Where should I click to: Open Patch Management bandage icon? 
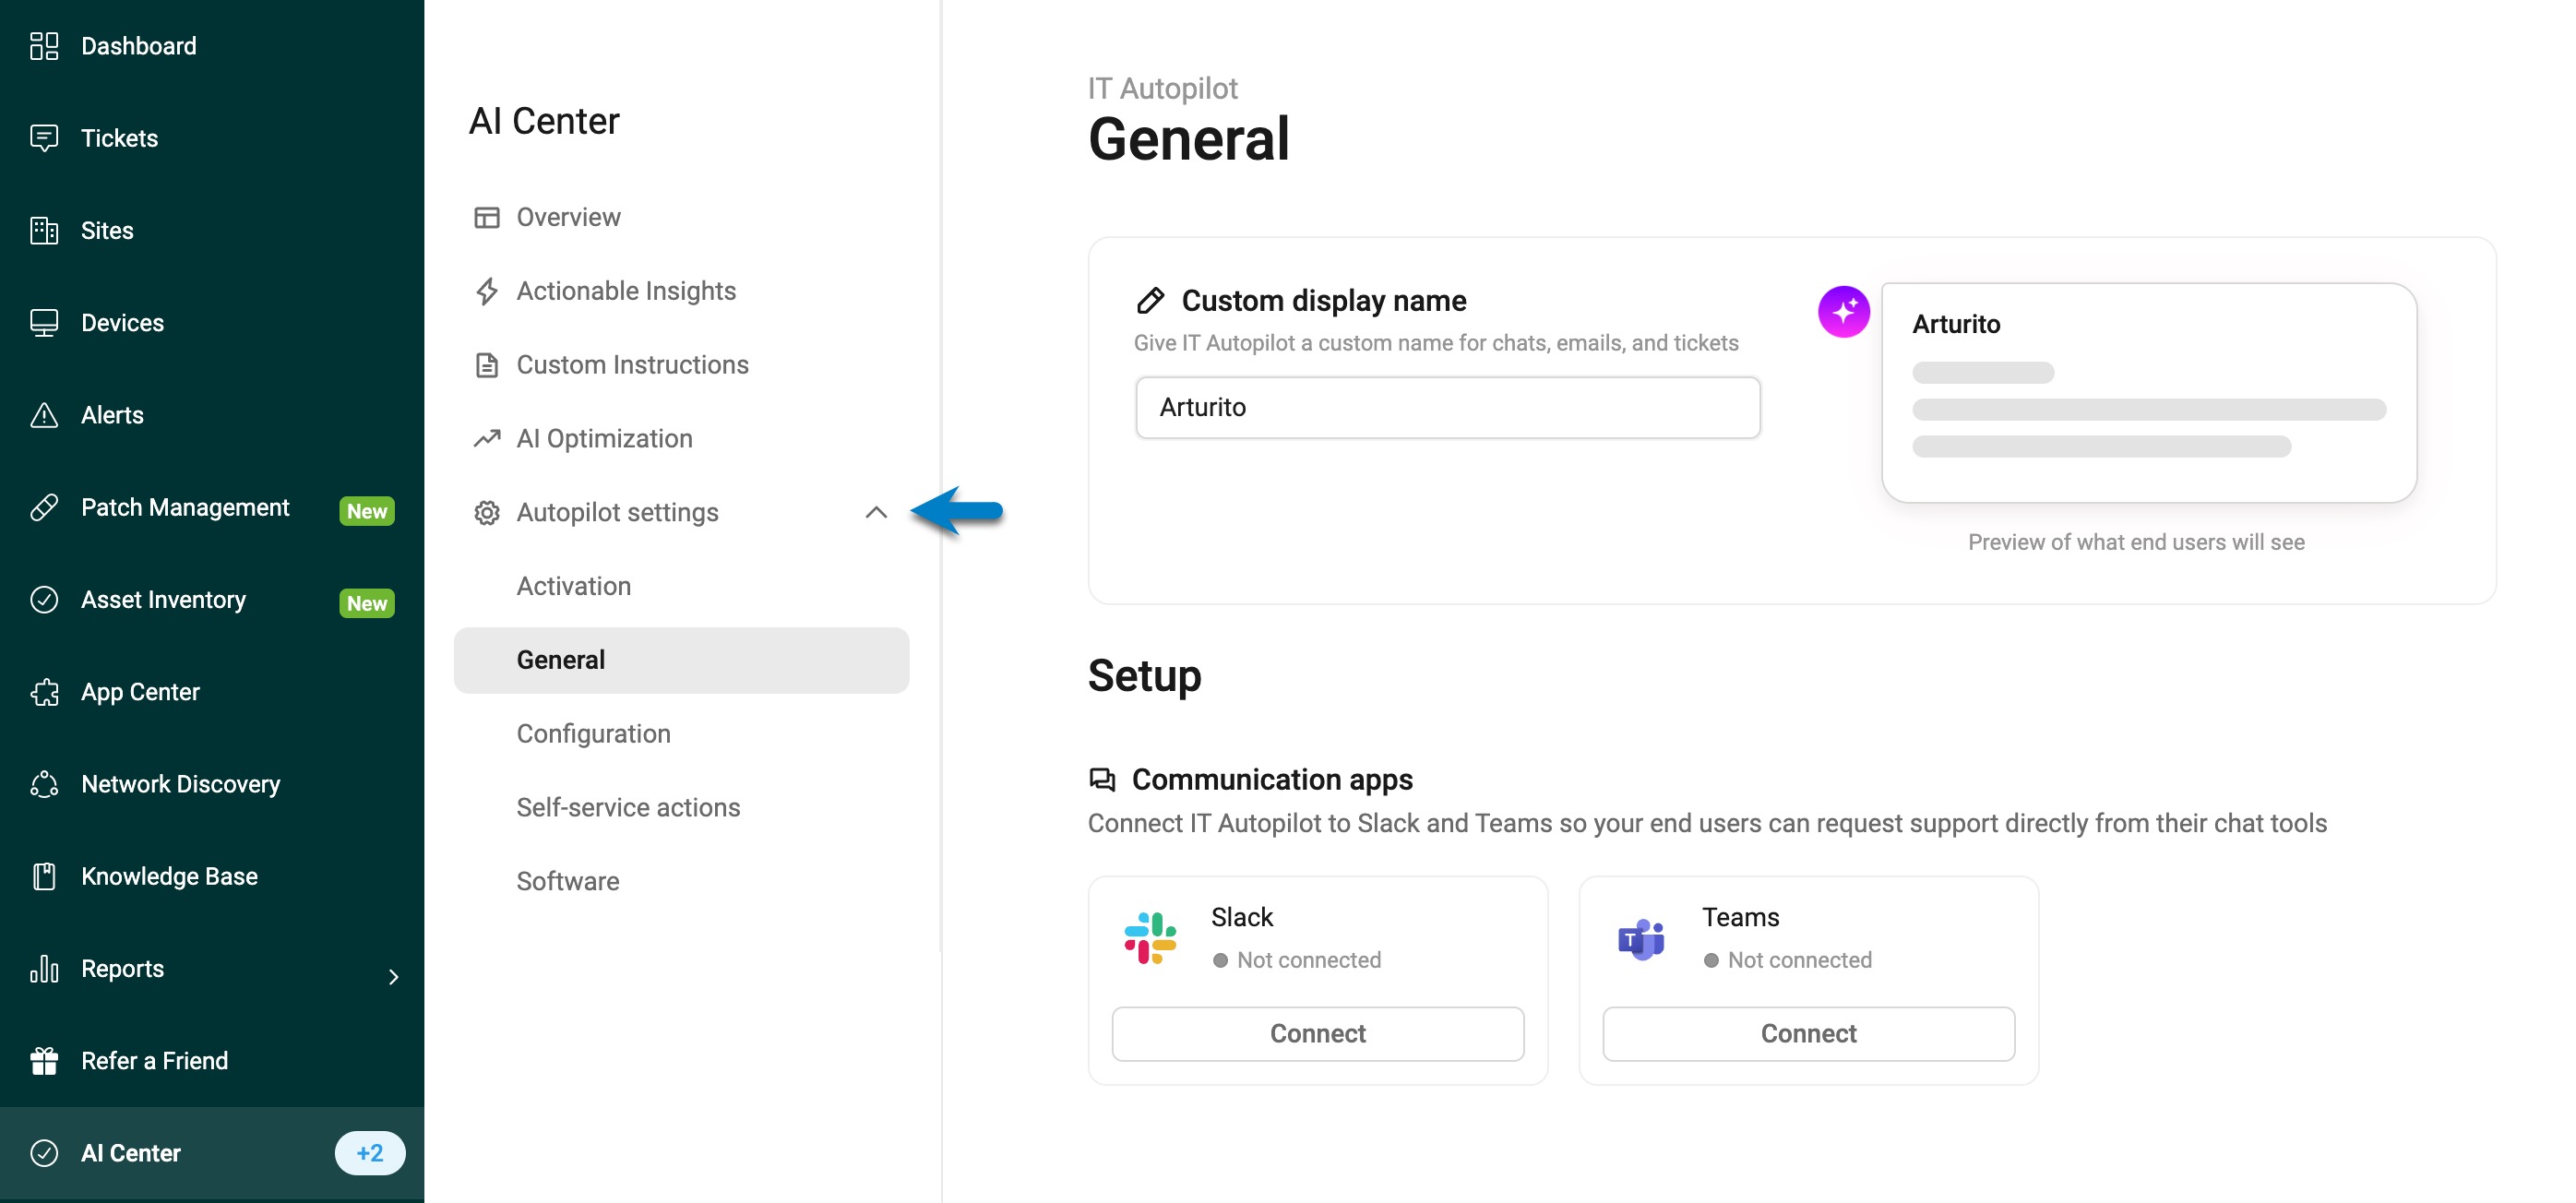[44, 507]
